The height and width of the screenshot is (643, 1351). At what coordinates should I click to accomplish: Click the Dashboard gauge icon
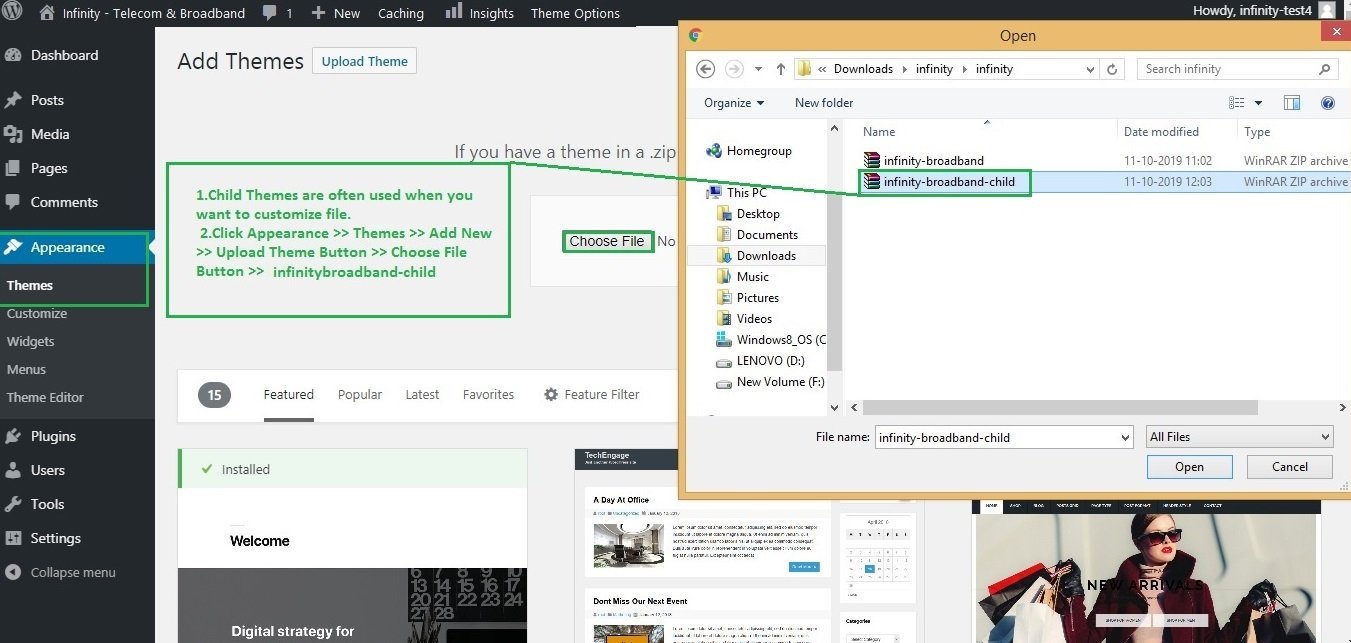pos(13,55)
